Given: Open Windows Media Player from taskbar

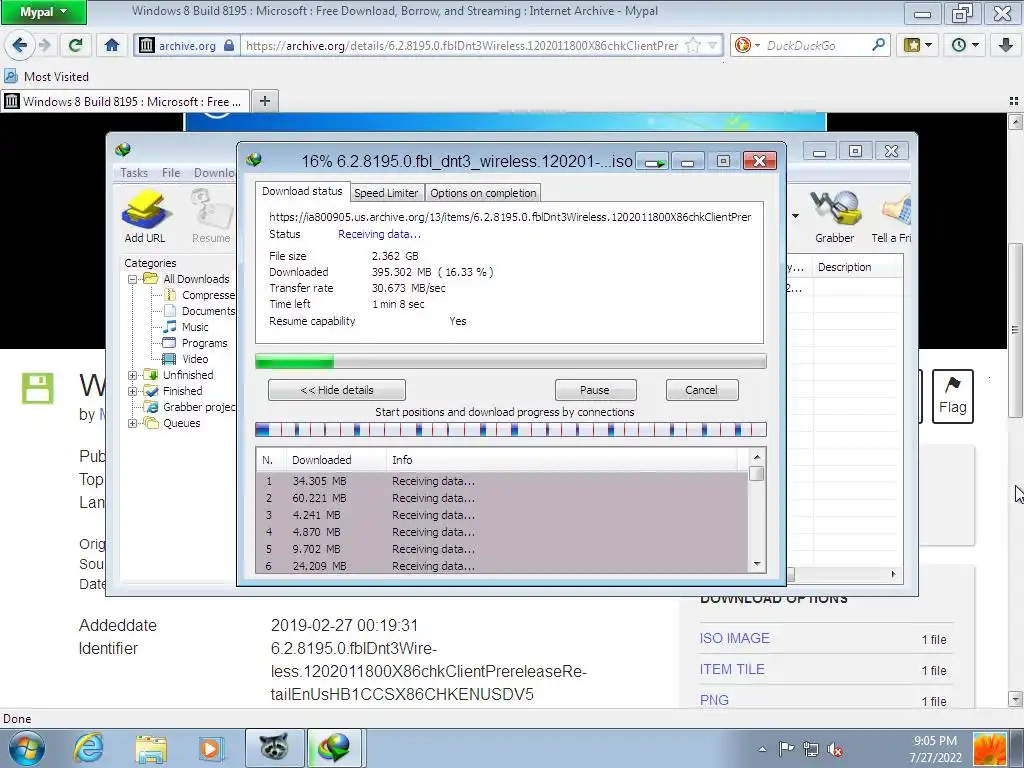Looking at the screenshot, I should [x=211, y=748].
